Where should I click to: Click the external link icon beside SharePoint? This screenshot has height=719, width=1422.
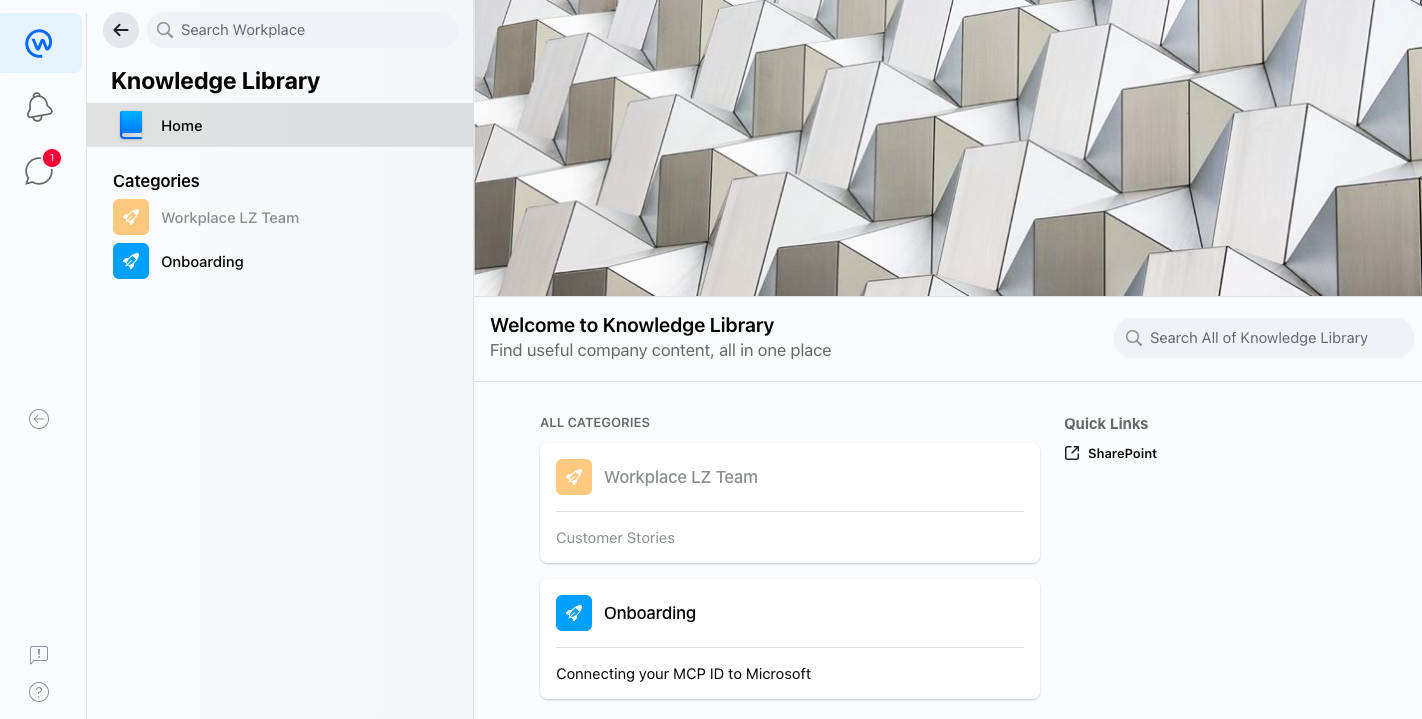(1071, 453)
